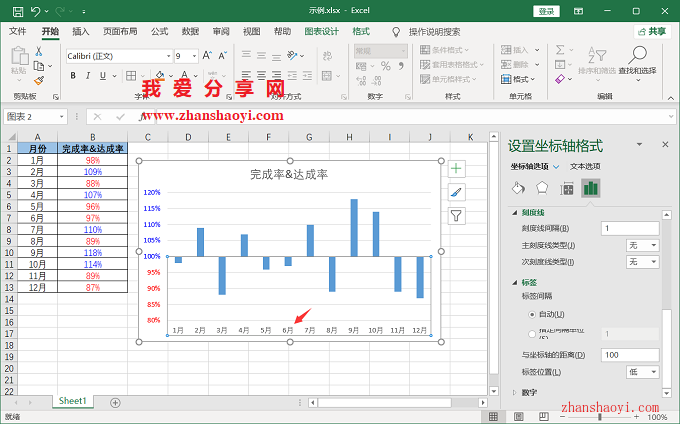
Task: Open the font name Calibri dropdown
Action: 169,56
